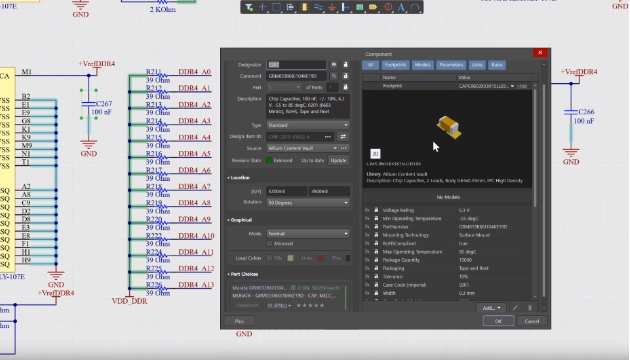This screenshot has width=630, height=361.
Task: Expand the Add... dropdown button
Action: click(491, 308)
